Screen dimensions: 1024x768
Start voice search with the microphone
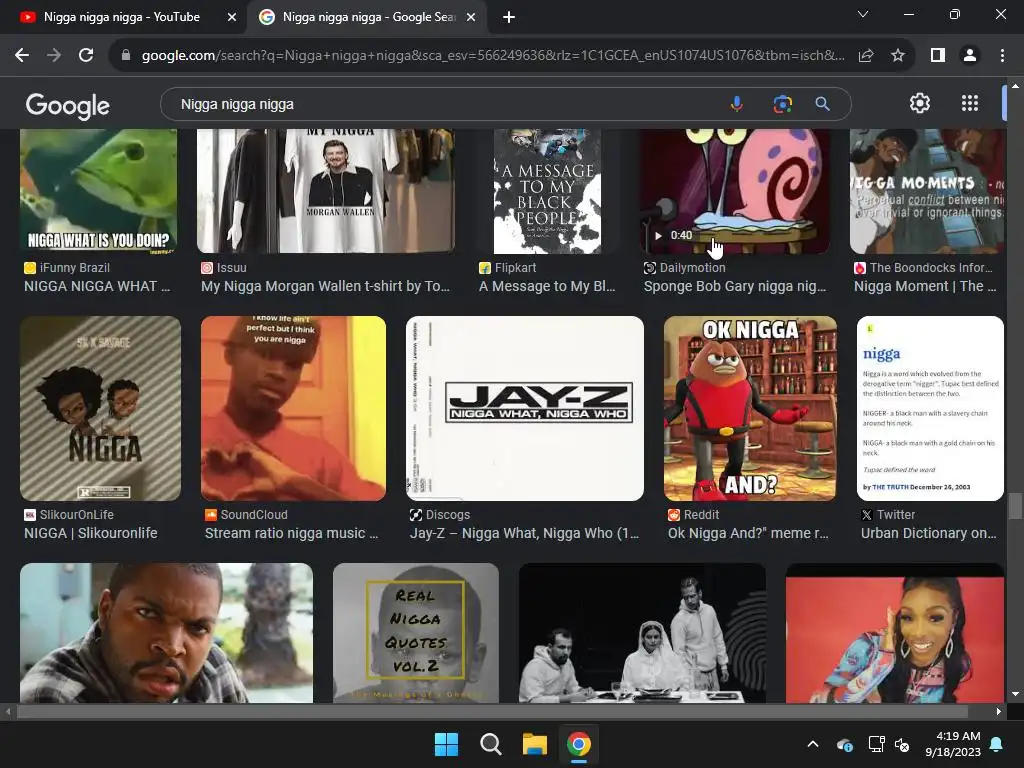click(x=737, y=104)
